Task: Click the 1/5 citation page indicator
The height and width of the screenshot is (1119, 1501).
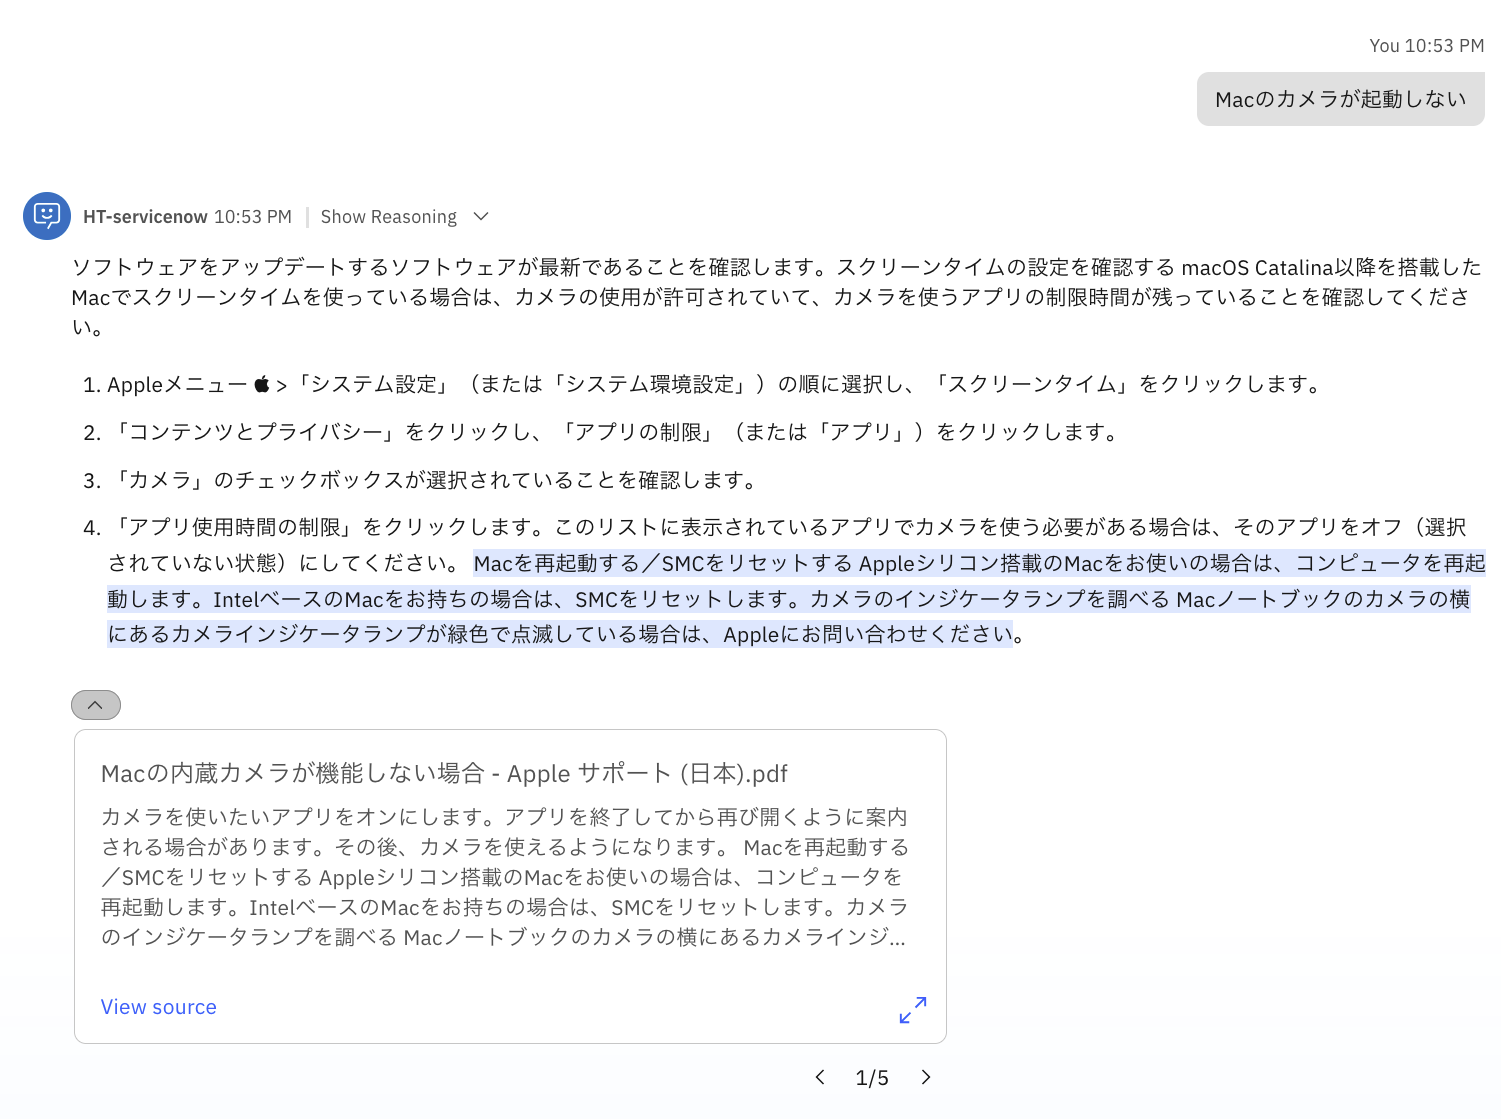Action: [x=872, y=1078]
